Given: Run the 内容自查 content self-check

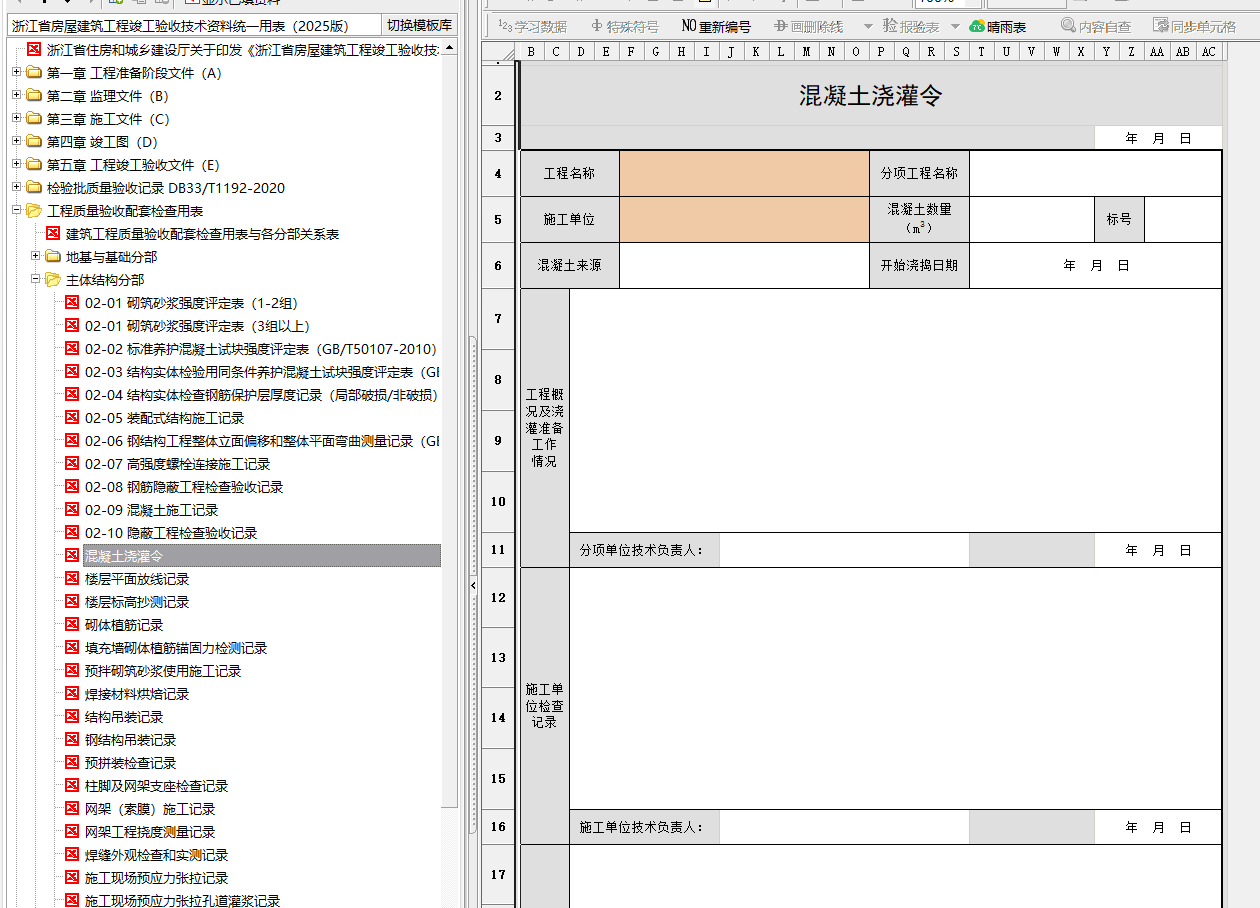Looking at the screenshot, I should click(1096, 26).
